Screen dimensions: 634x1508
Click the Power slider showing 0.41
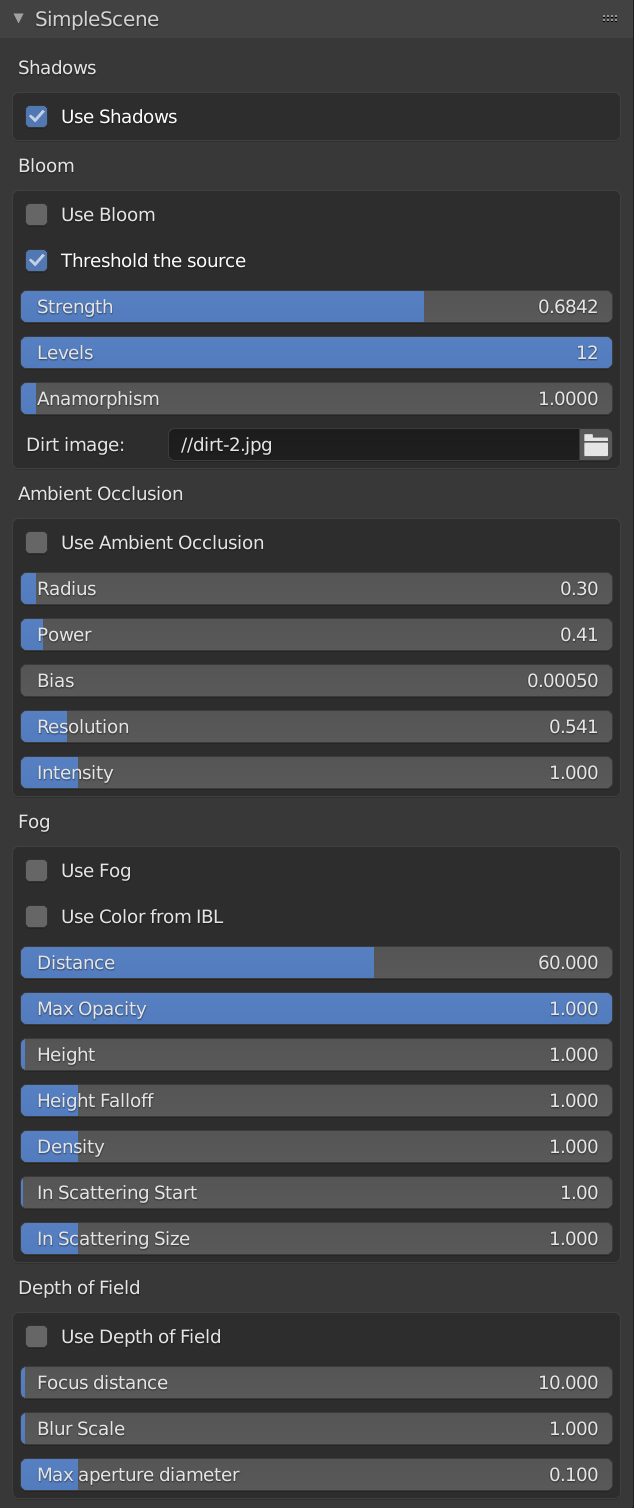[x=316, y=634]
